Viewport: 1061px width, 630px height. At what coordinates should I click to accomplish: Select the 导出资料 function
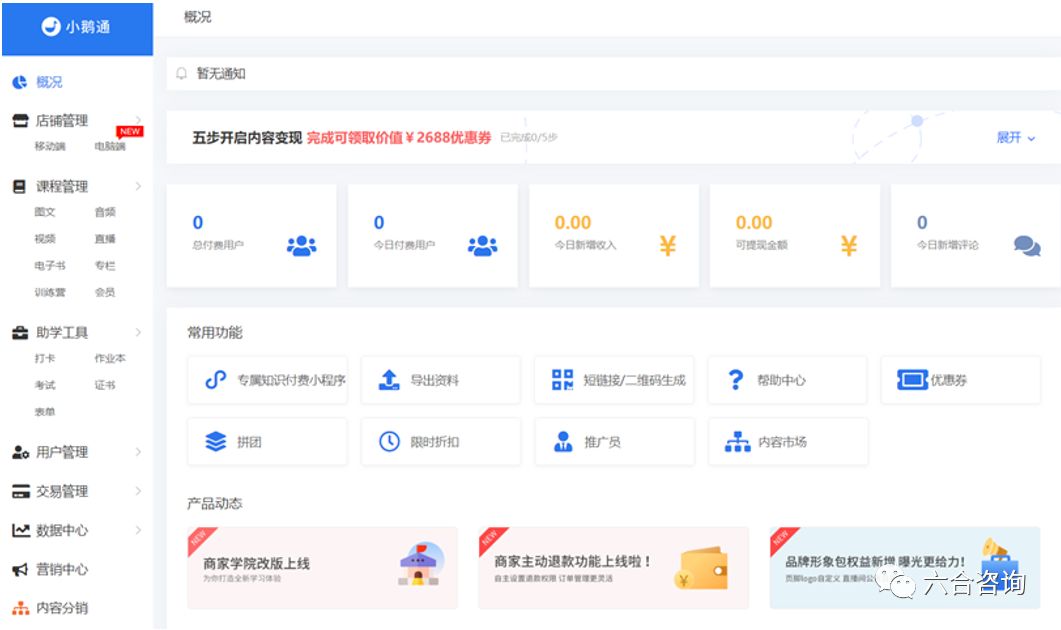pos(440,380)
